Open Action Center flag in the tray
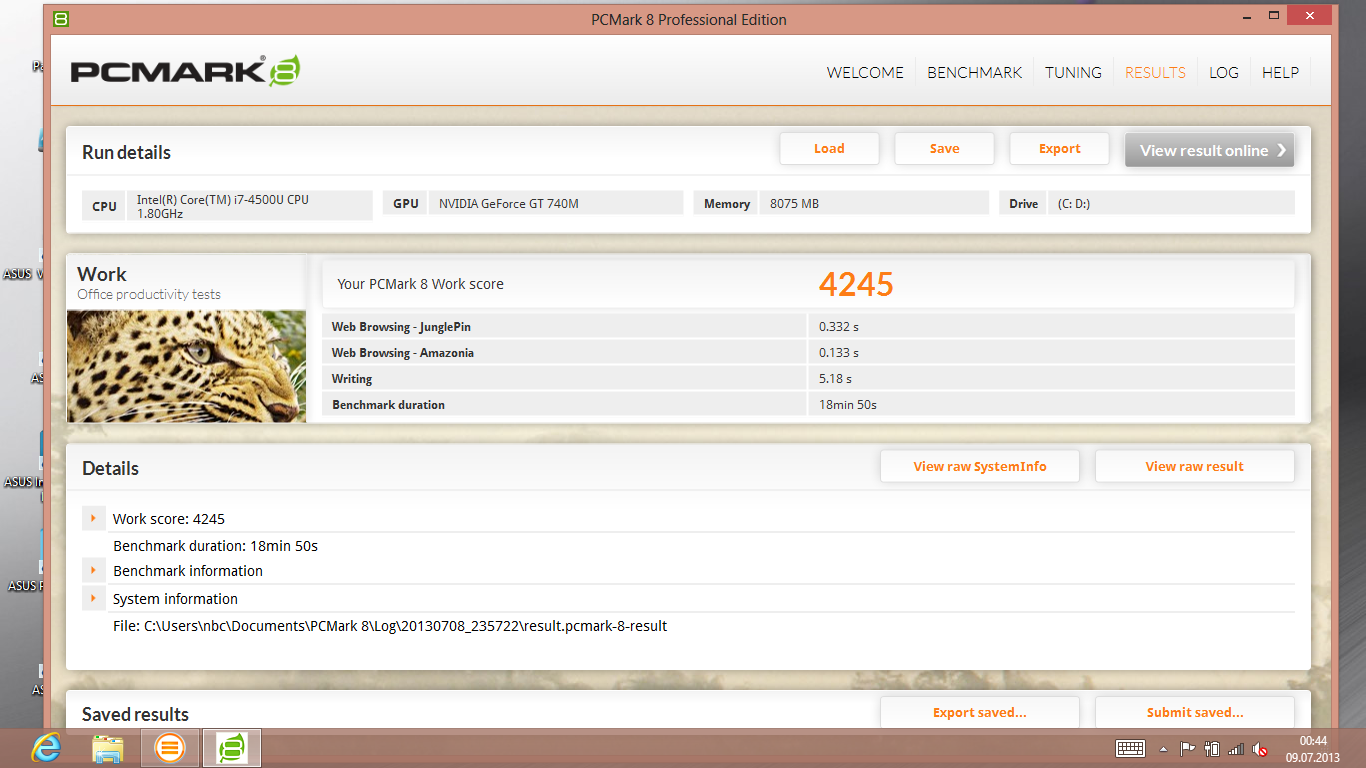1366x768 pixels. [1188, 748]
